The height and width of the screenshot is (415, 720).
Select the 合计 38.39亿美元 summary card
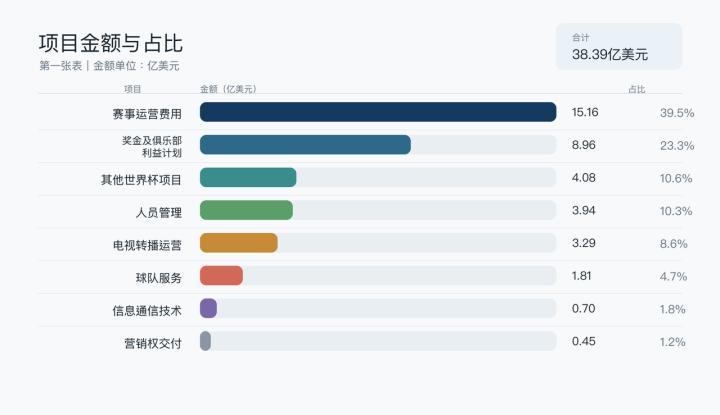click(619, 47)
